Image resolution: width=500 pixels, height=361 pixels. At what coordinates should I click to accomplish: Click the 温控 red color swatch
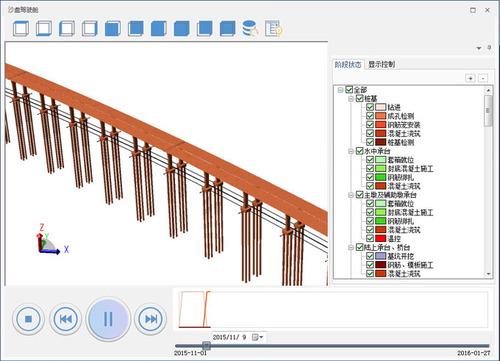coord(380,238)
